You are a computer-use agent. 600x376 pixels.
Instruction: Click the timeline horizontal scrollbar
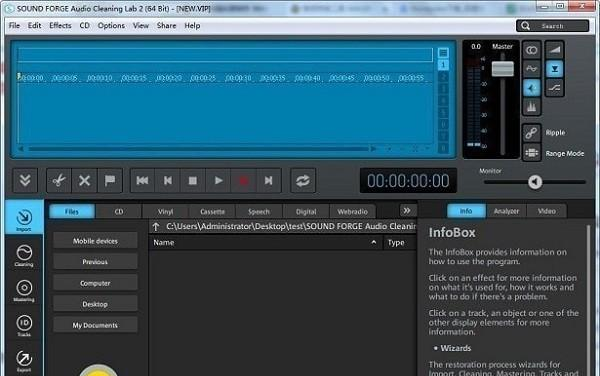pyautogui.click(x=198, y=149)
